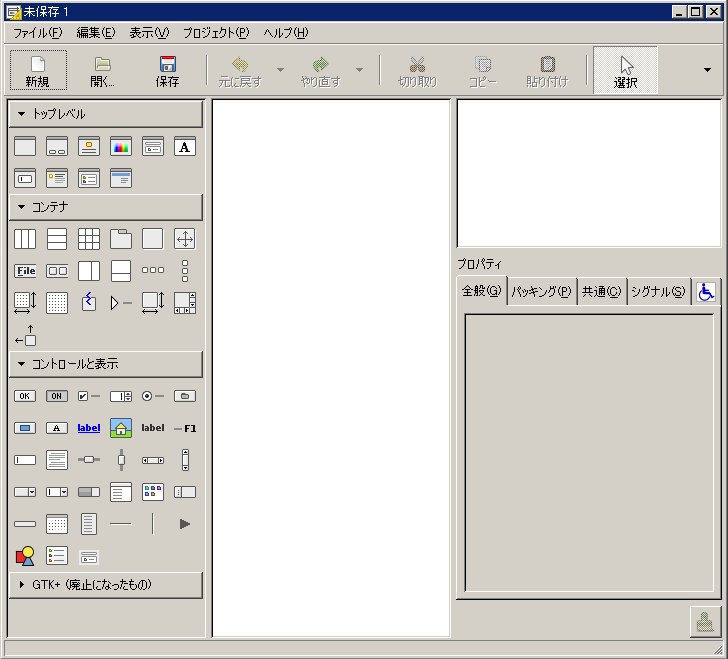
Task: Pick the Image widget house icon
Action: 121,428
